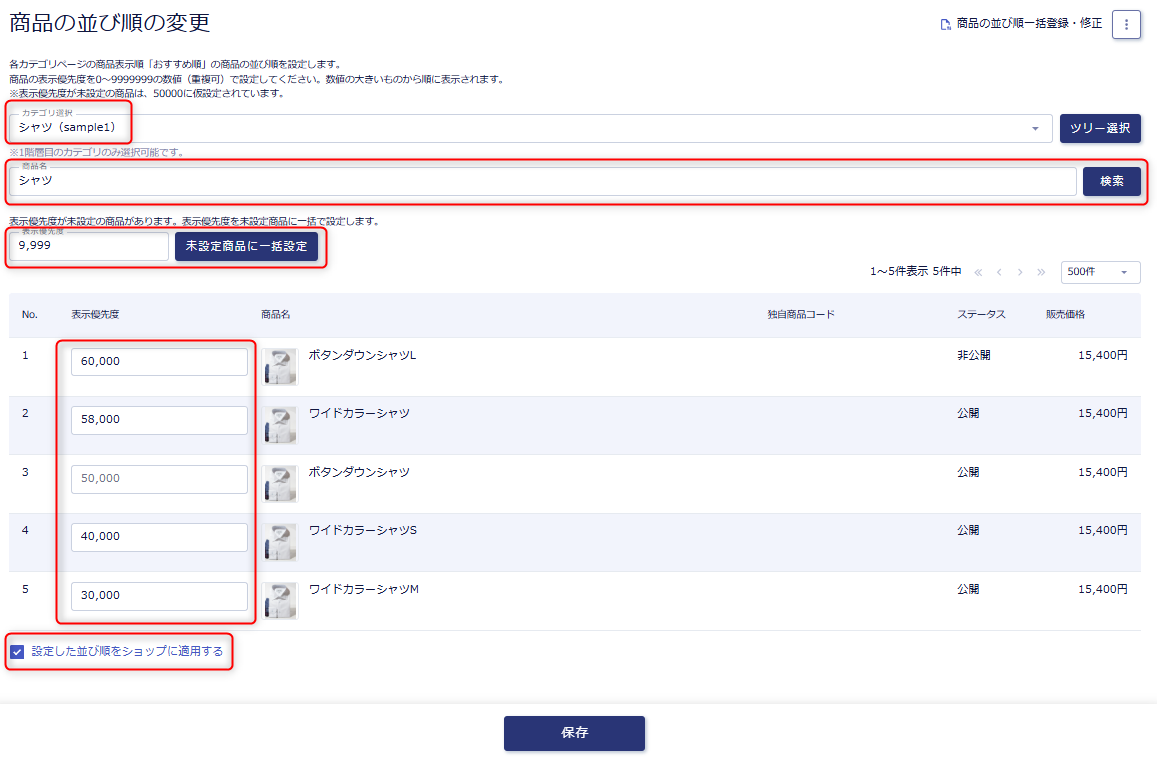Jump to the last page of results

[1041, 272]
